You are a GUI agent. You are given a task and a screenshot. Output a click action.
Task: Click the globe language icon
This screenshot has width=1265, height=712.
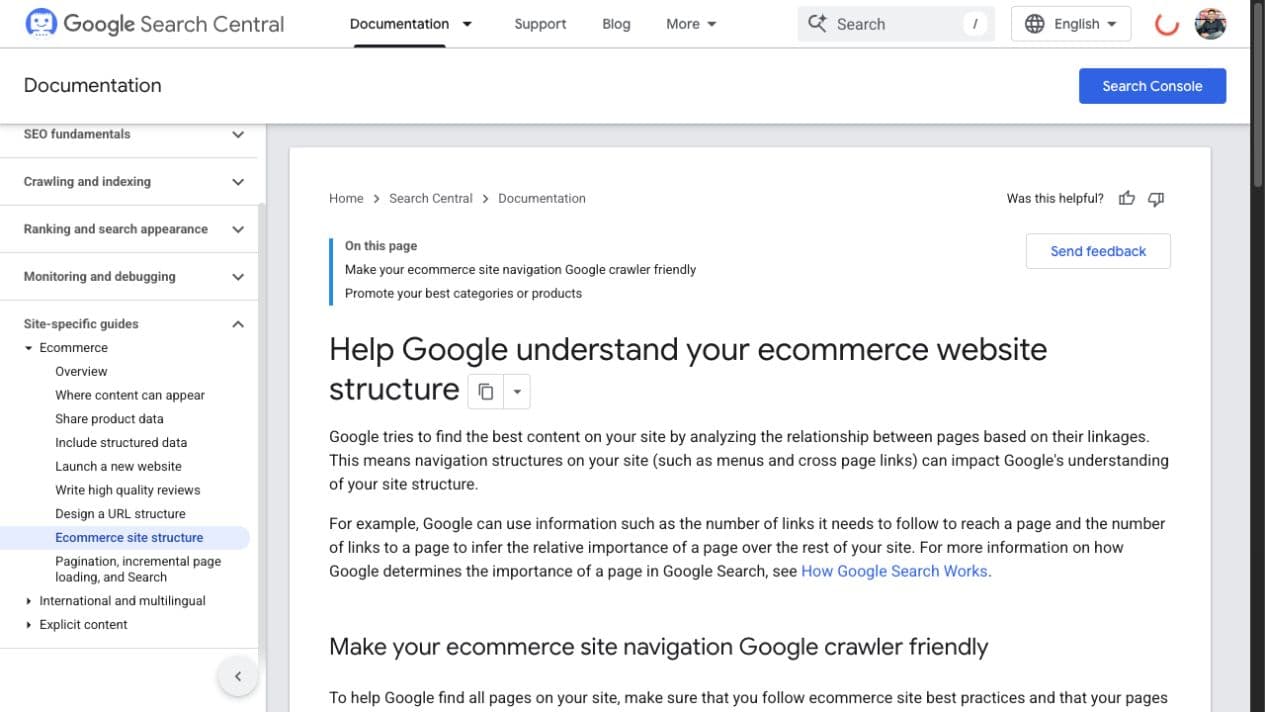(x=1035, y=24)
